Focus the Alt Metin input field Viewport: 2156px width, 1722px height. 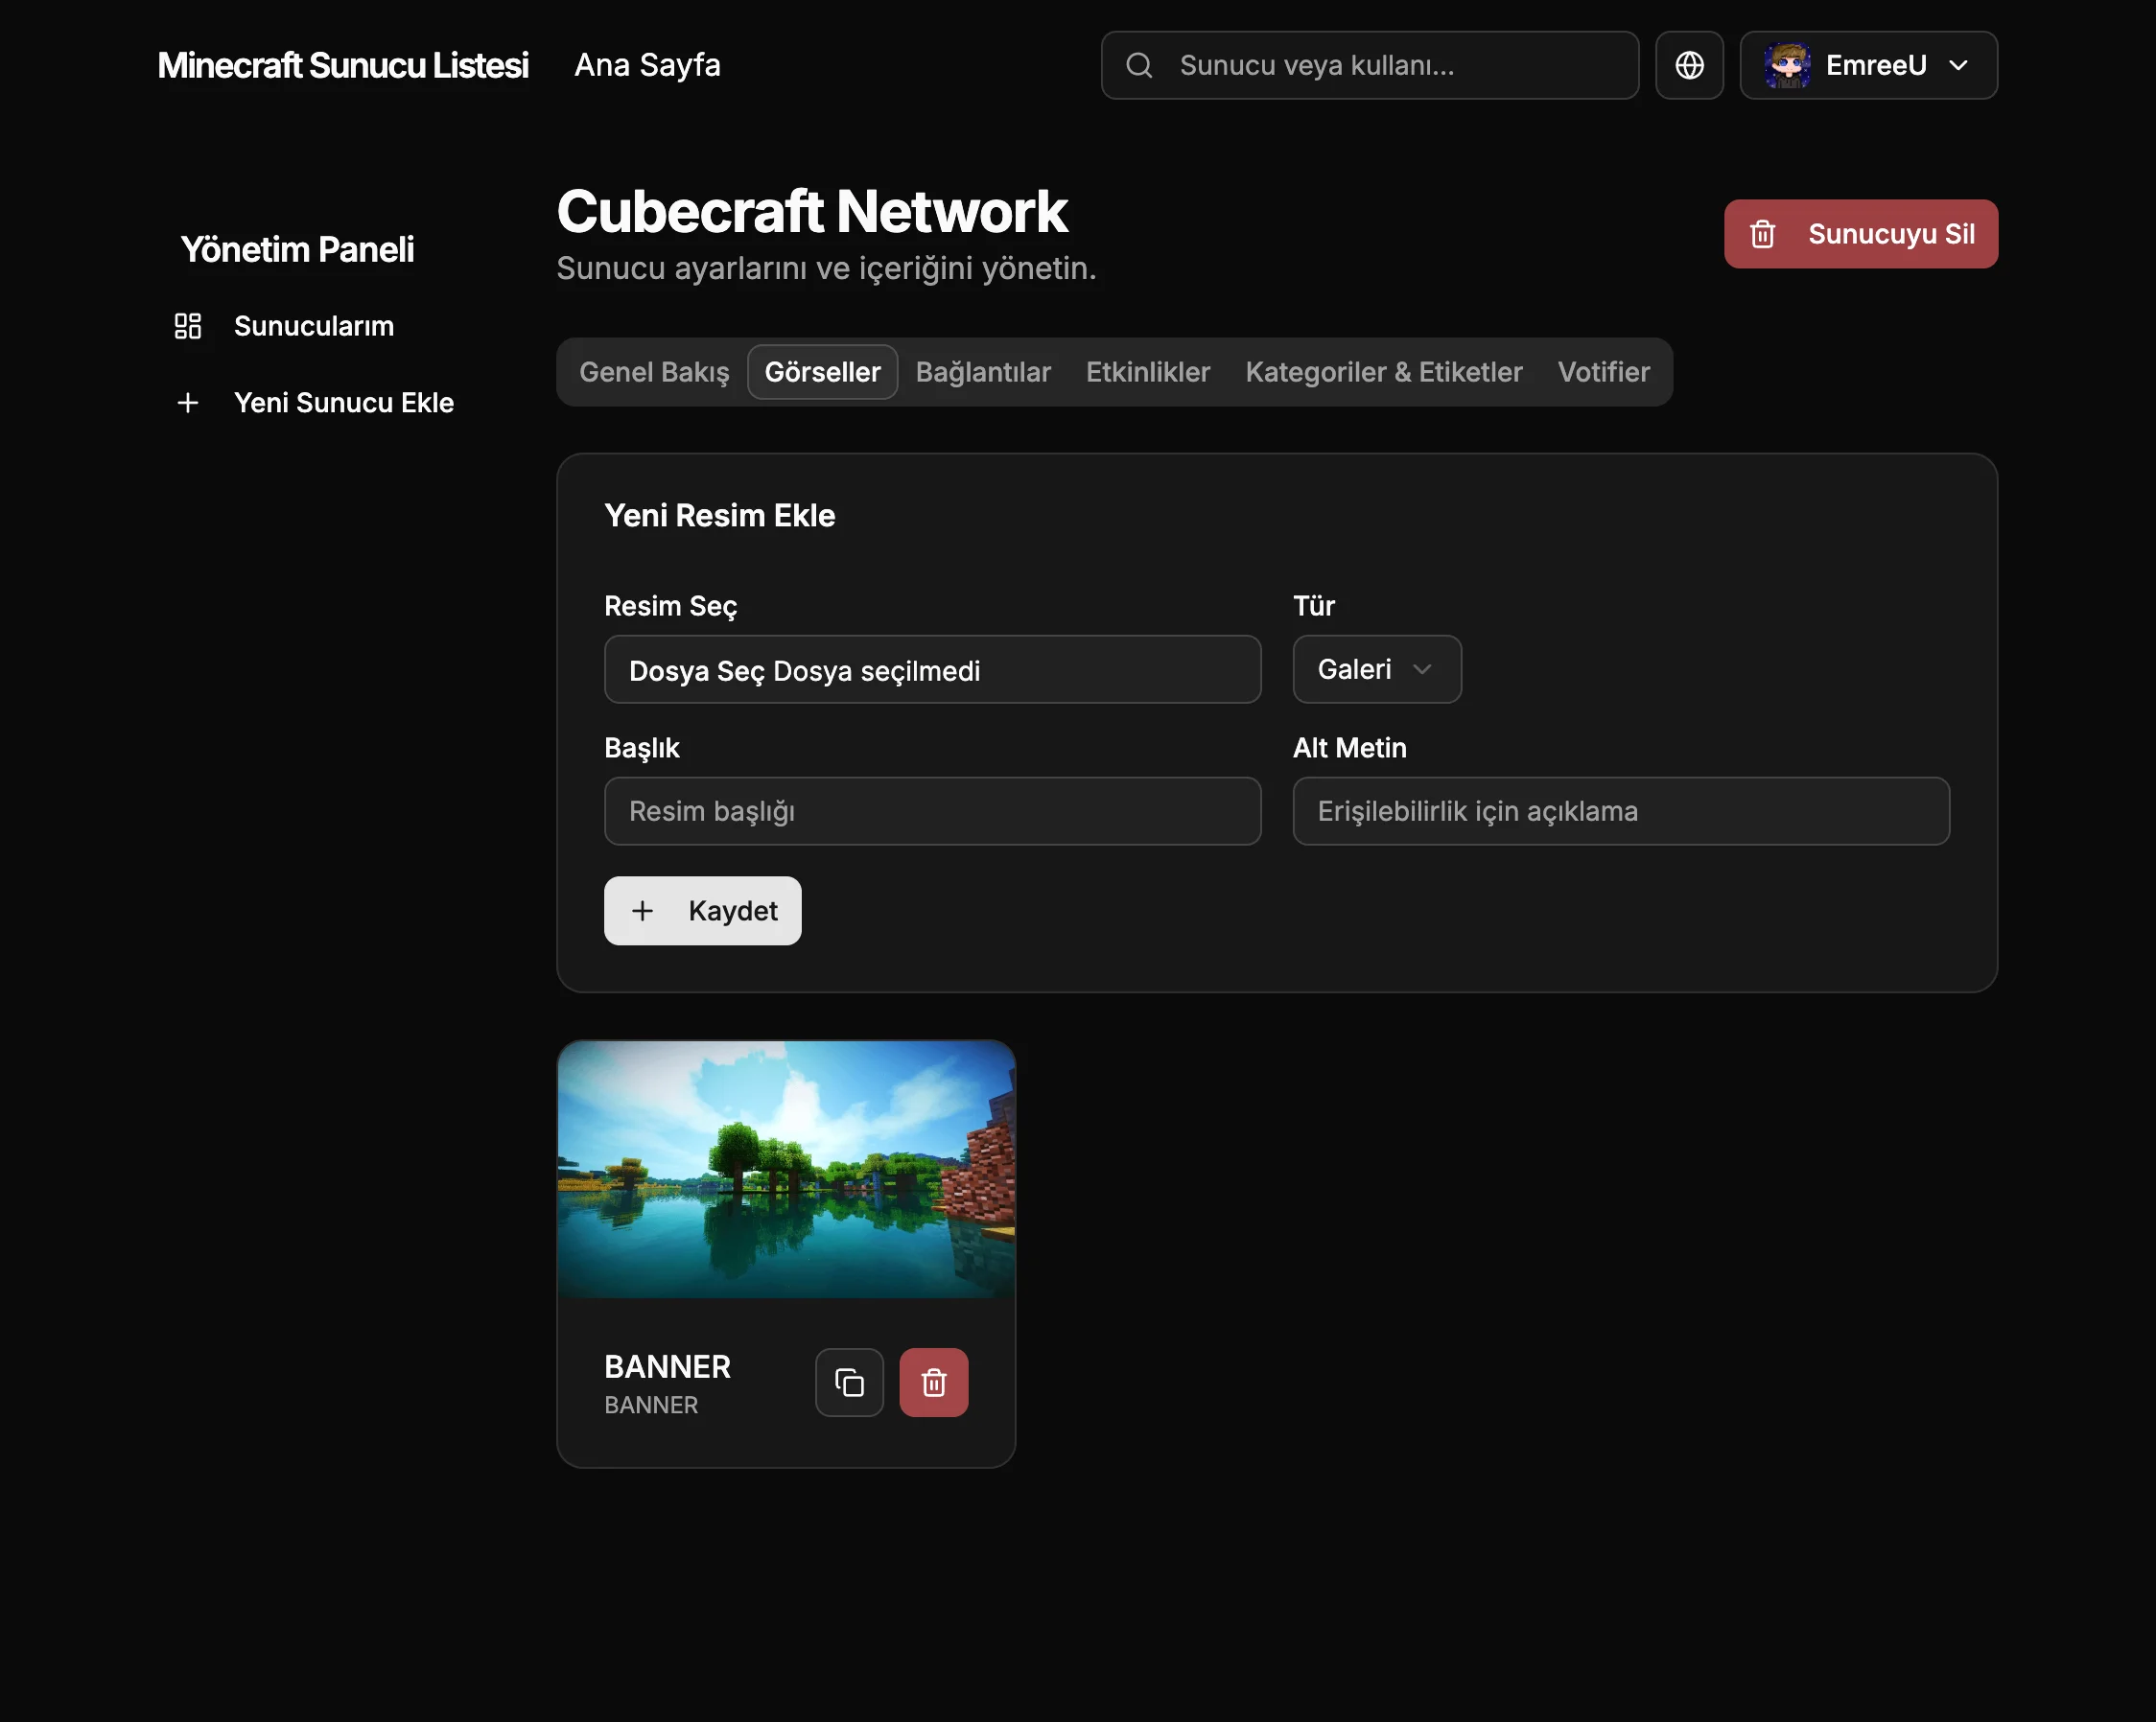1620,811
